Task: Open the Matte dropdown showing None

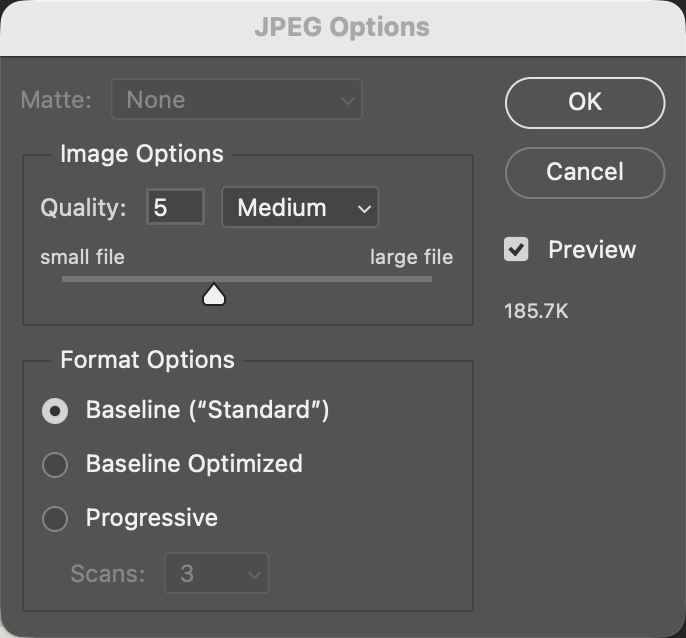Action: click(237, 99)
